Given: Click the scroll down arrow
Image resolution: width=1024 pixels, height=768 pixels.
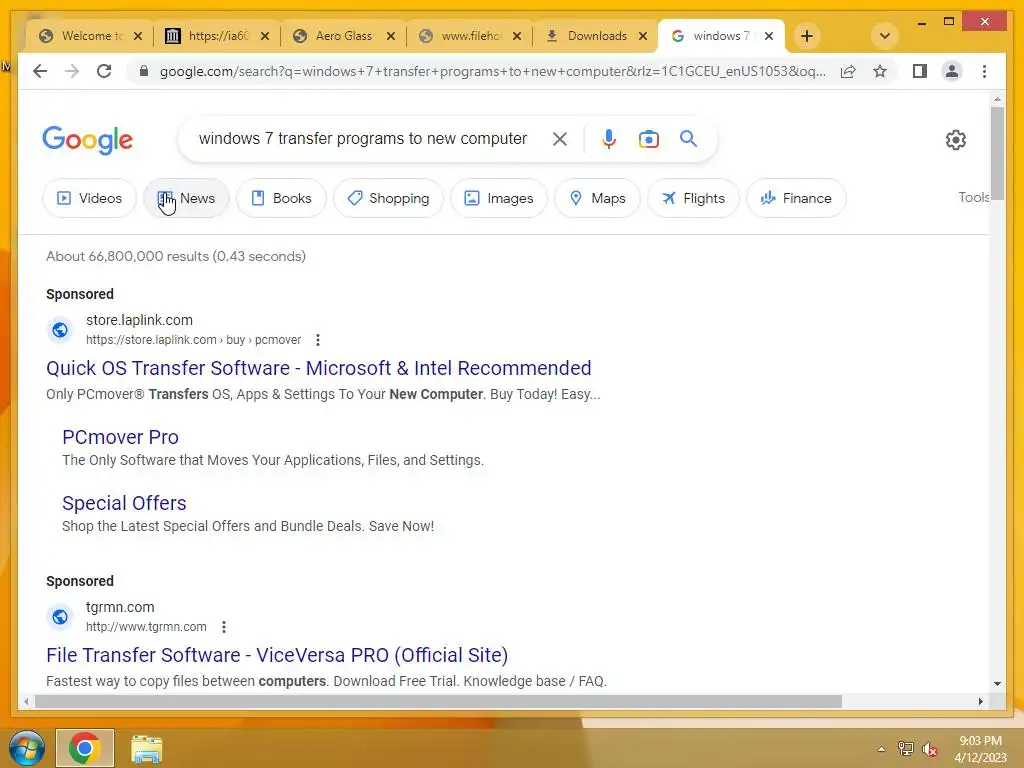Looking at the screenshot, I should pyautogui.click(x=997, y=684).
